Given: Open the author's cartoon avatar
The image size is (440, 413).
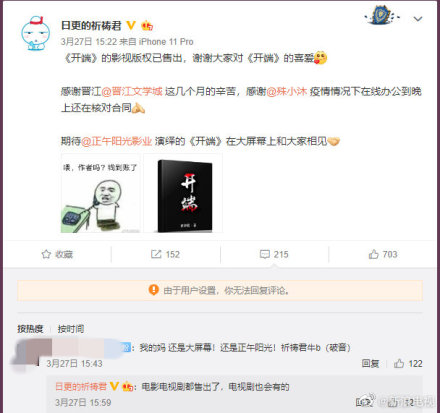Looking at the screenshot, I should coord(35,33).
